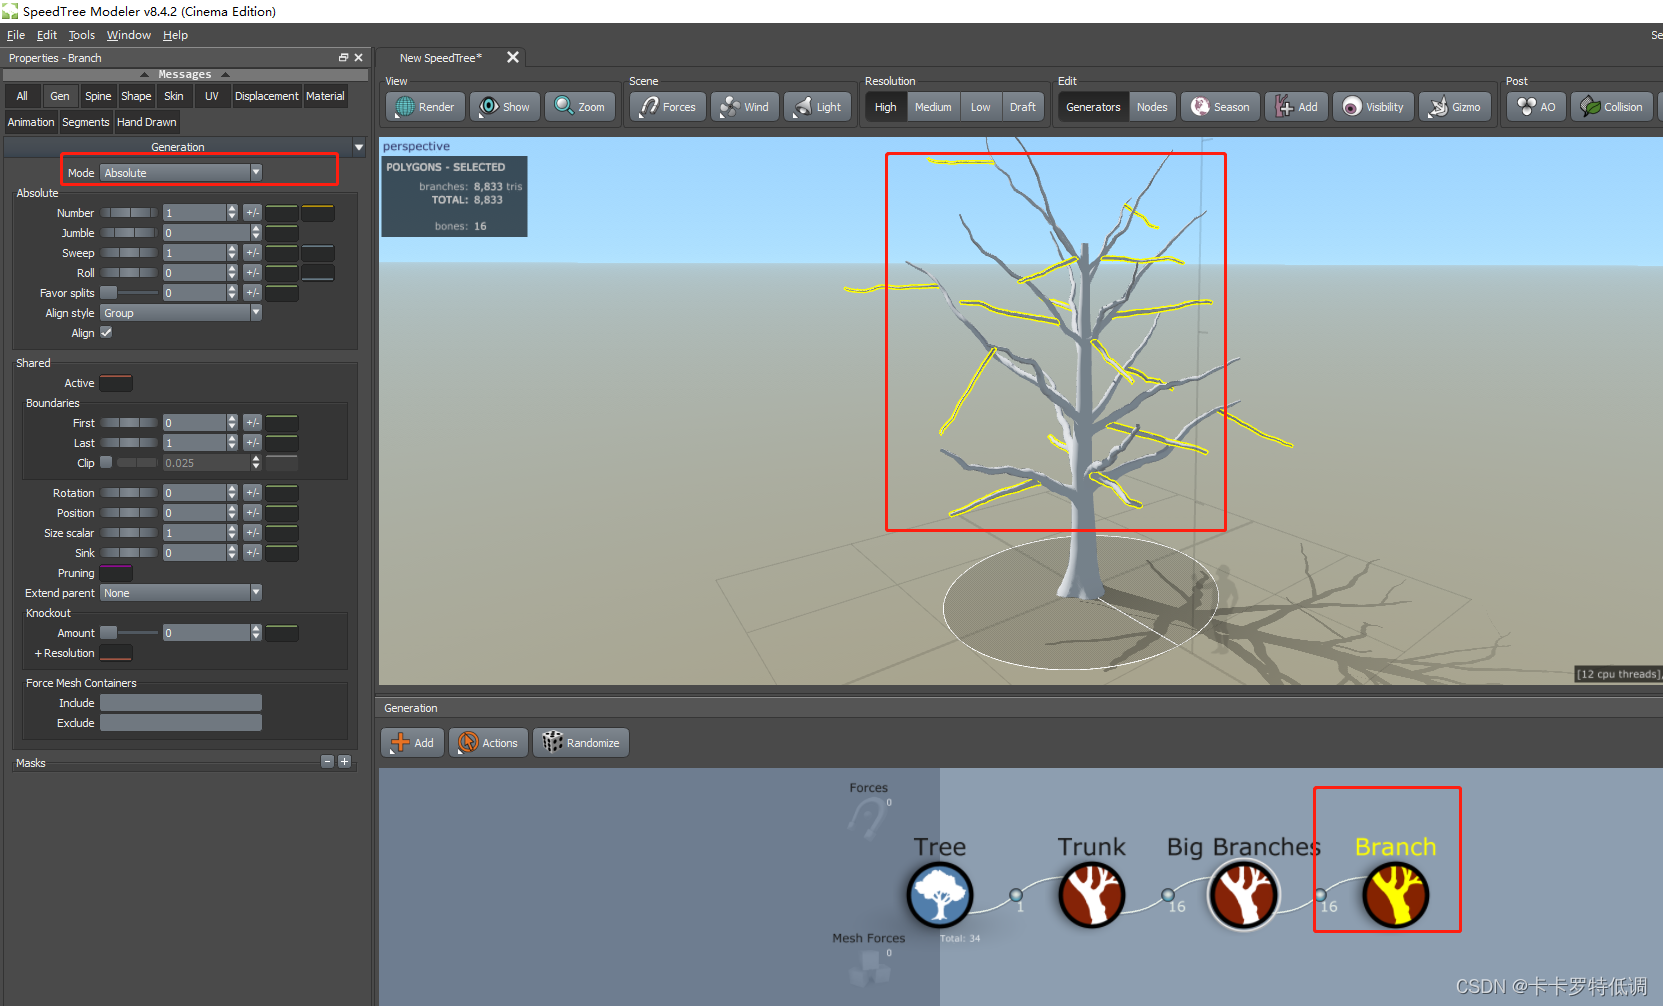Switch resolution to Low
Viewport: 1663px width, 1006px height.
point(981,107)
